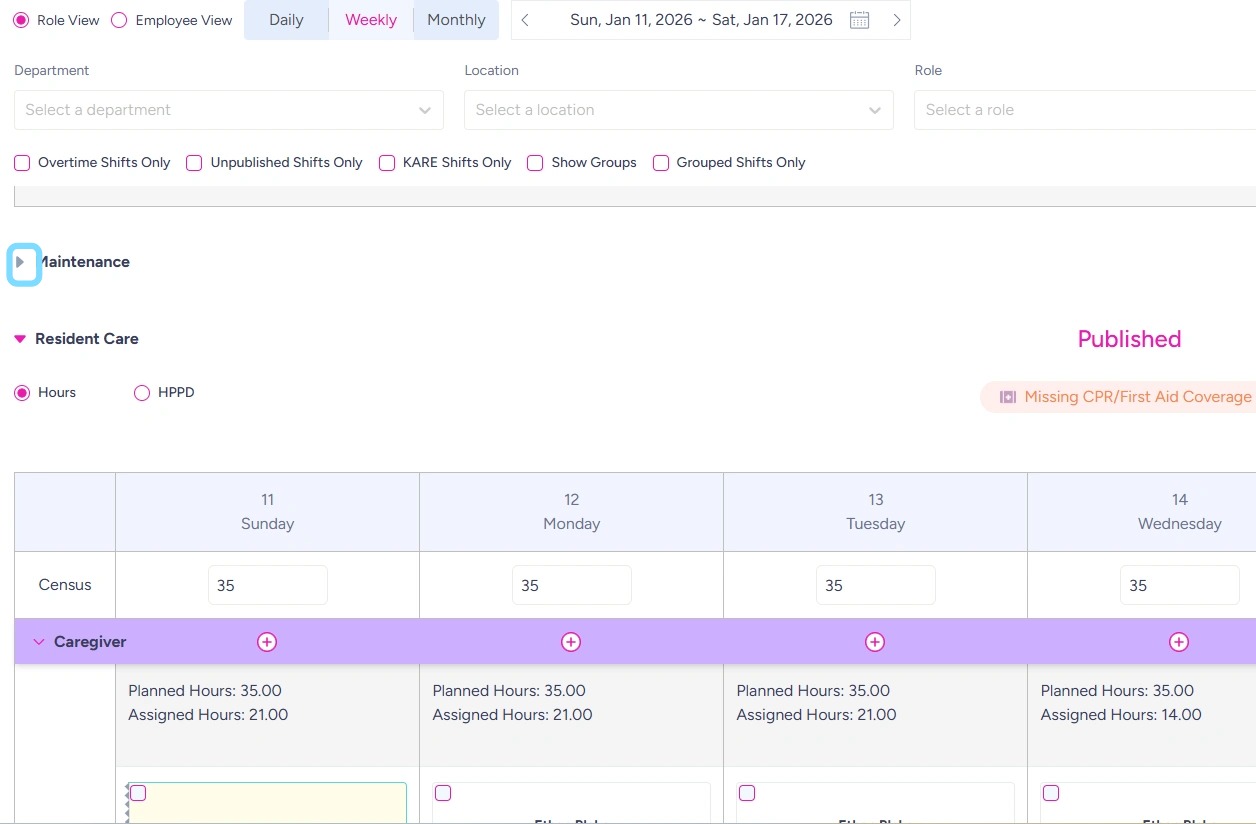Open the calendar date picker icon
This screenshot has width=1256, height=824.
[x=859, y=20]
